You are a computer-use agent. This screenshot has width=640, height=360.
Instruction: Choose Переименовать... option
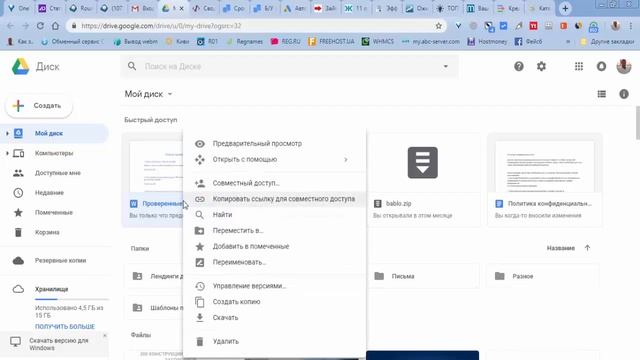[x=274, y=262]
